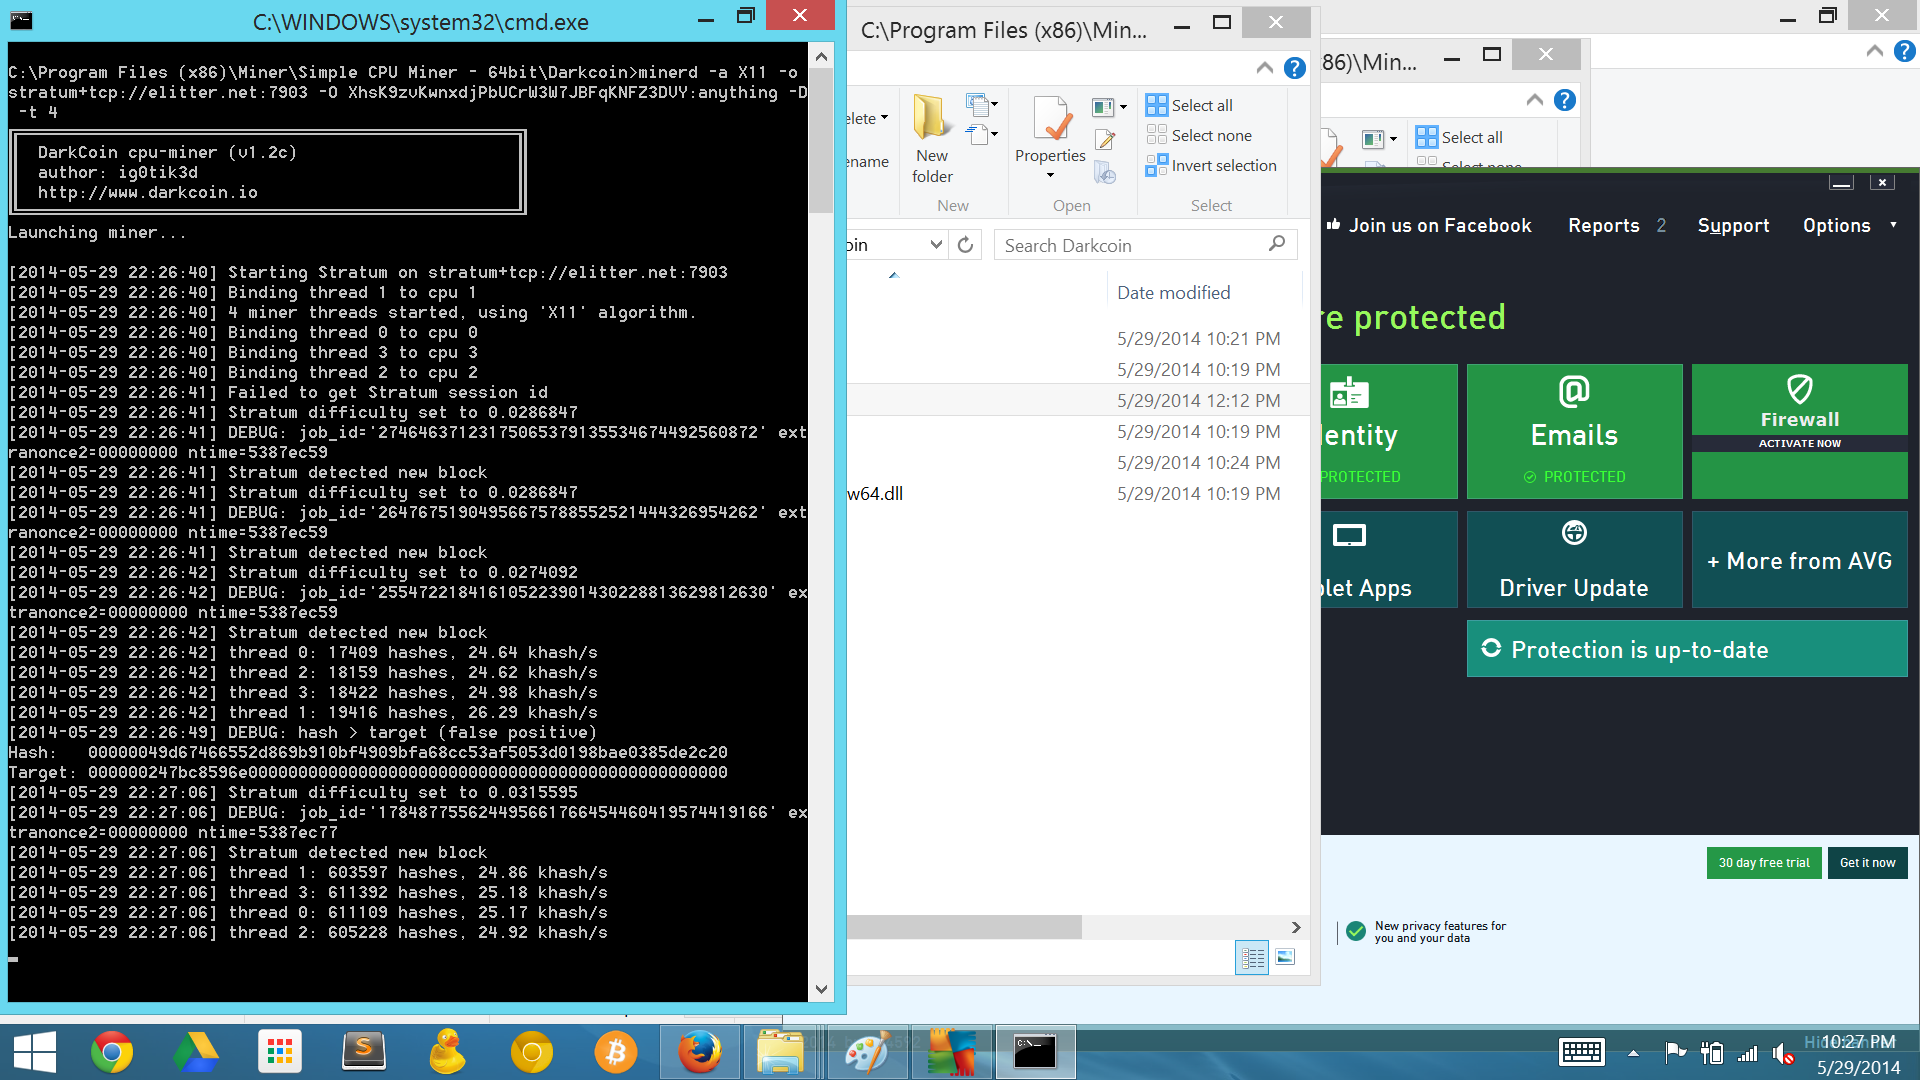Open Help in the front Explorer window
This screenshot has width=1920, height=1080.
coord(1295,68)
